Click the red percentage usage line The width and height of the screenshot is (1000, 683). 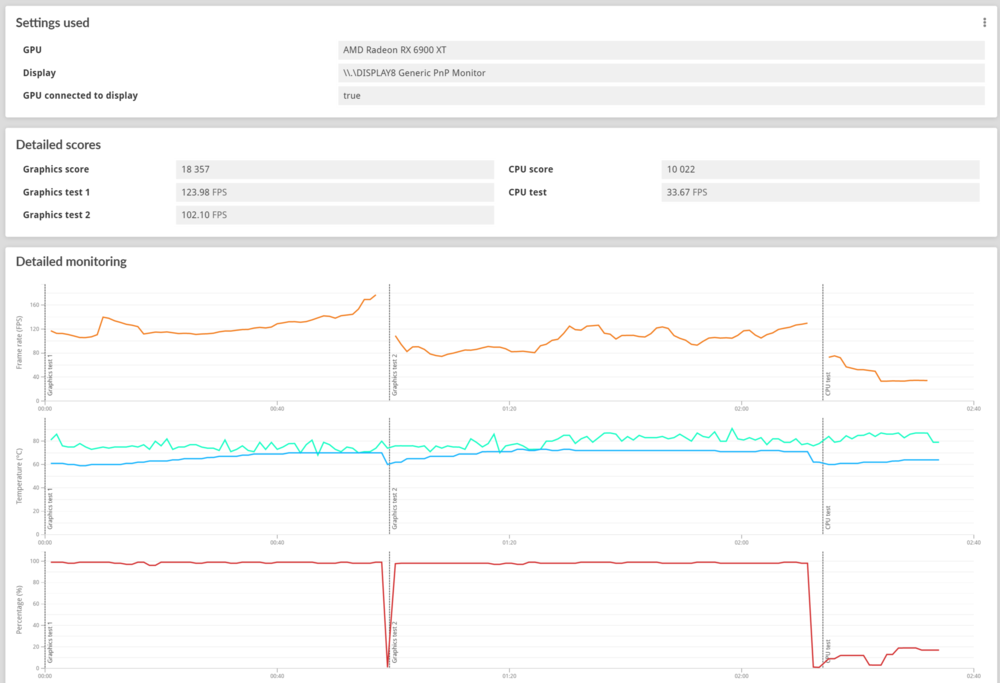click(x=600, y=563)
